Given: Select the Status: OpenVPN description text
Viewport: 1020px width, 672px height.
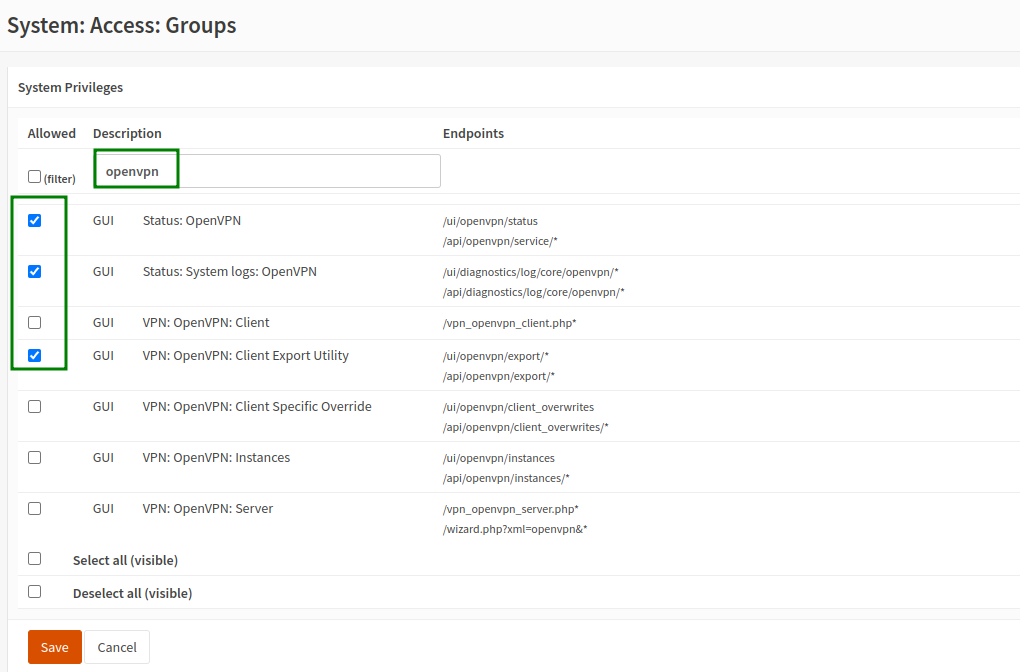Looking at the screenshot, I should (192, 221).
